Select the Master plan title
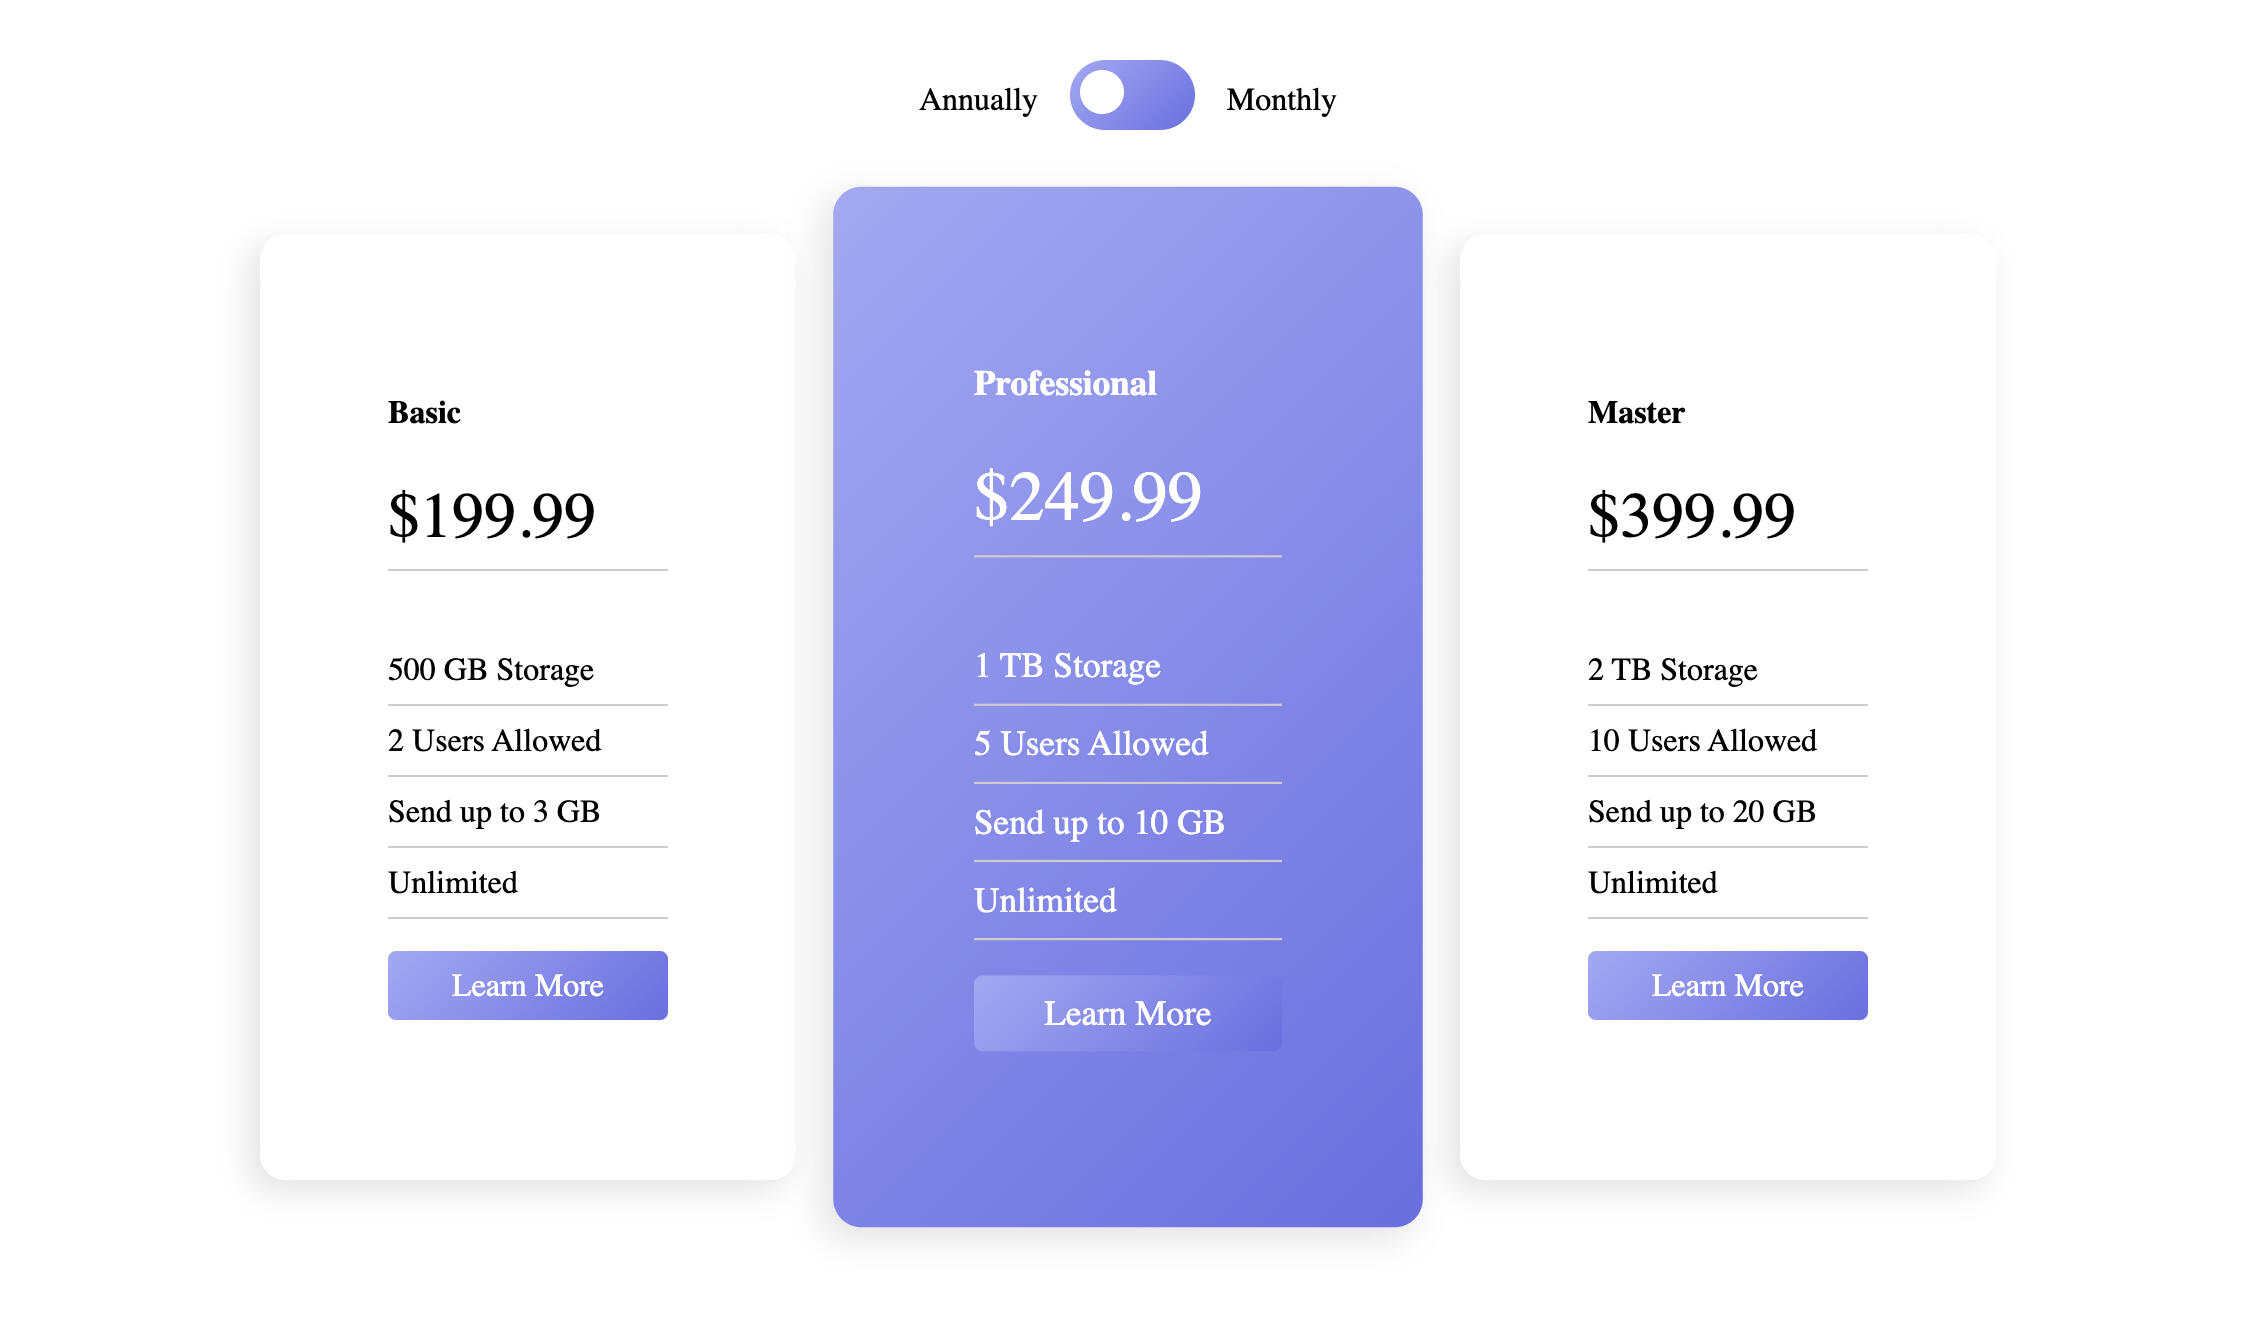 [1636, 412]
